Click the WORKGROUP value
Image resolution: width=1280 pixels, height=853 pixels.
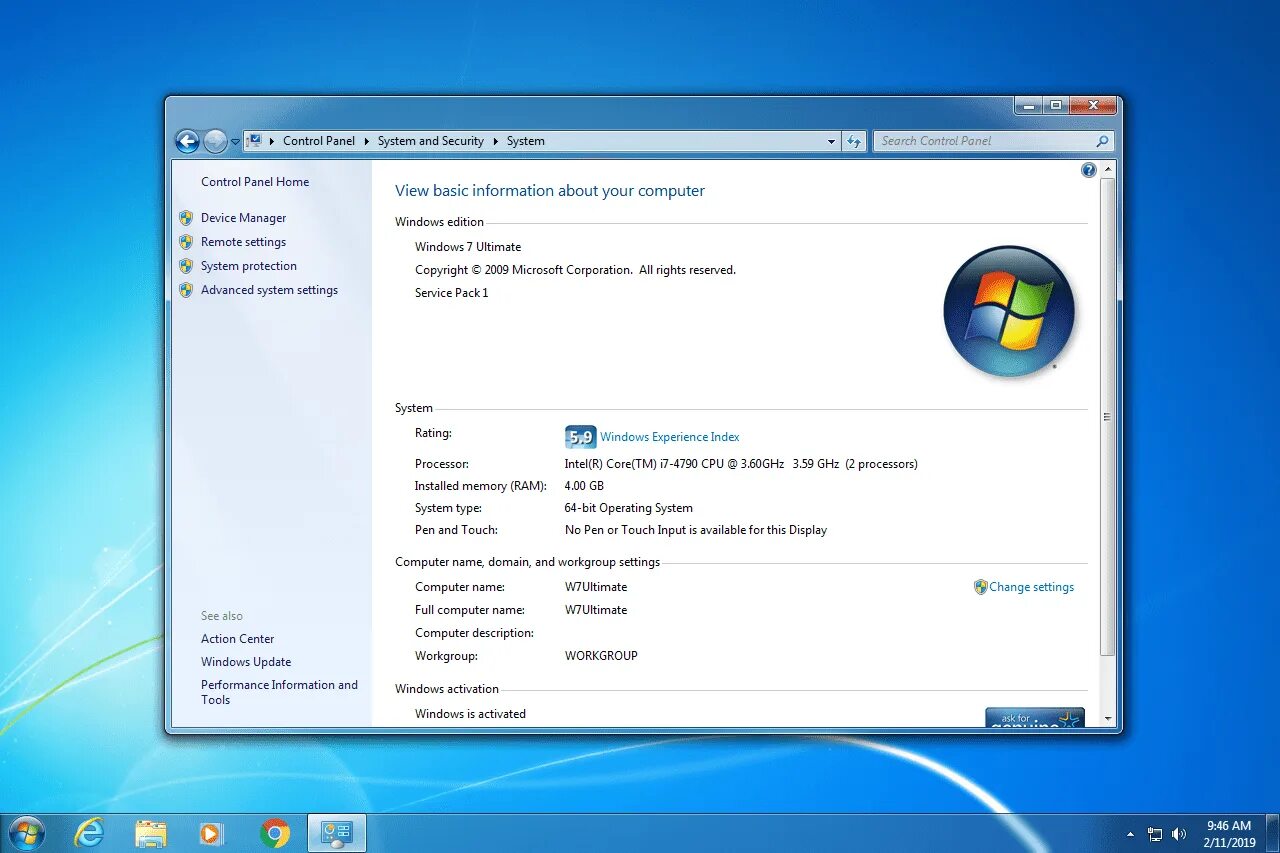[x=601, y=656]
